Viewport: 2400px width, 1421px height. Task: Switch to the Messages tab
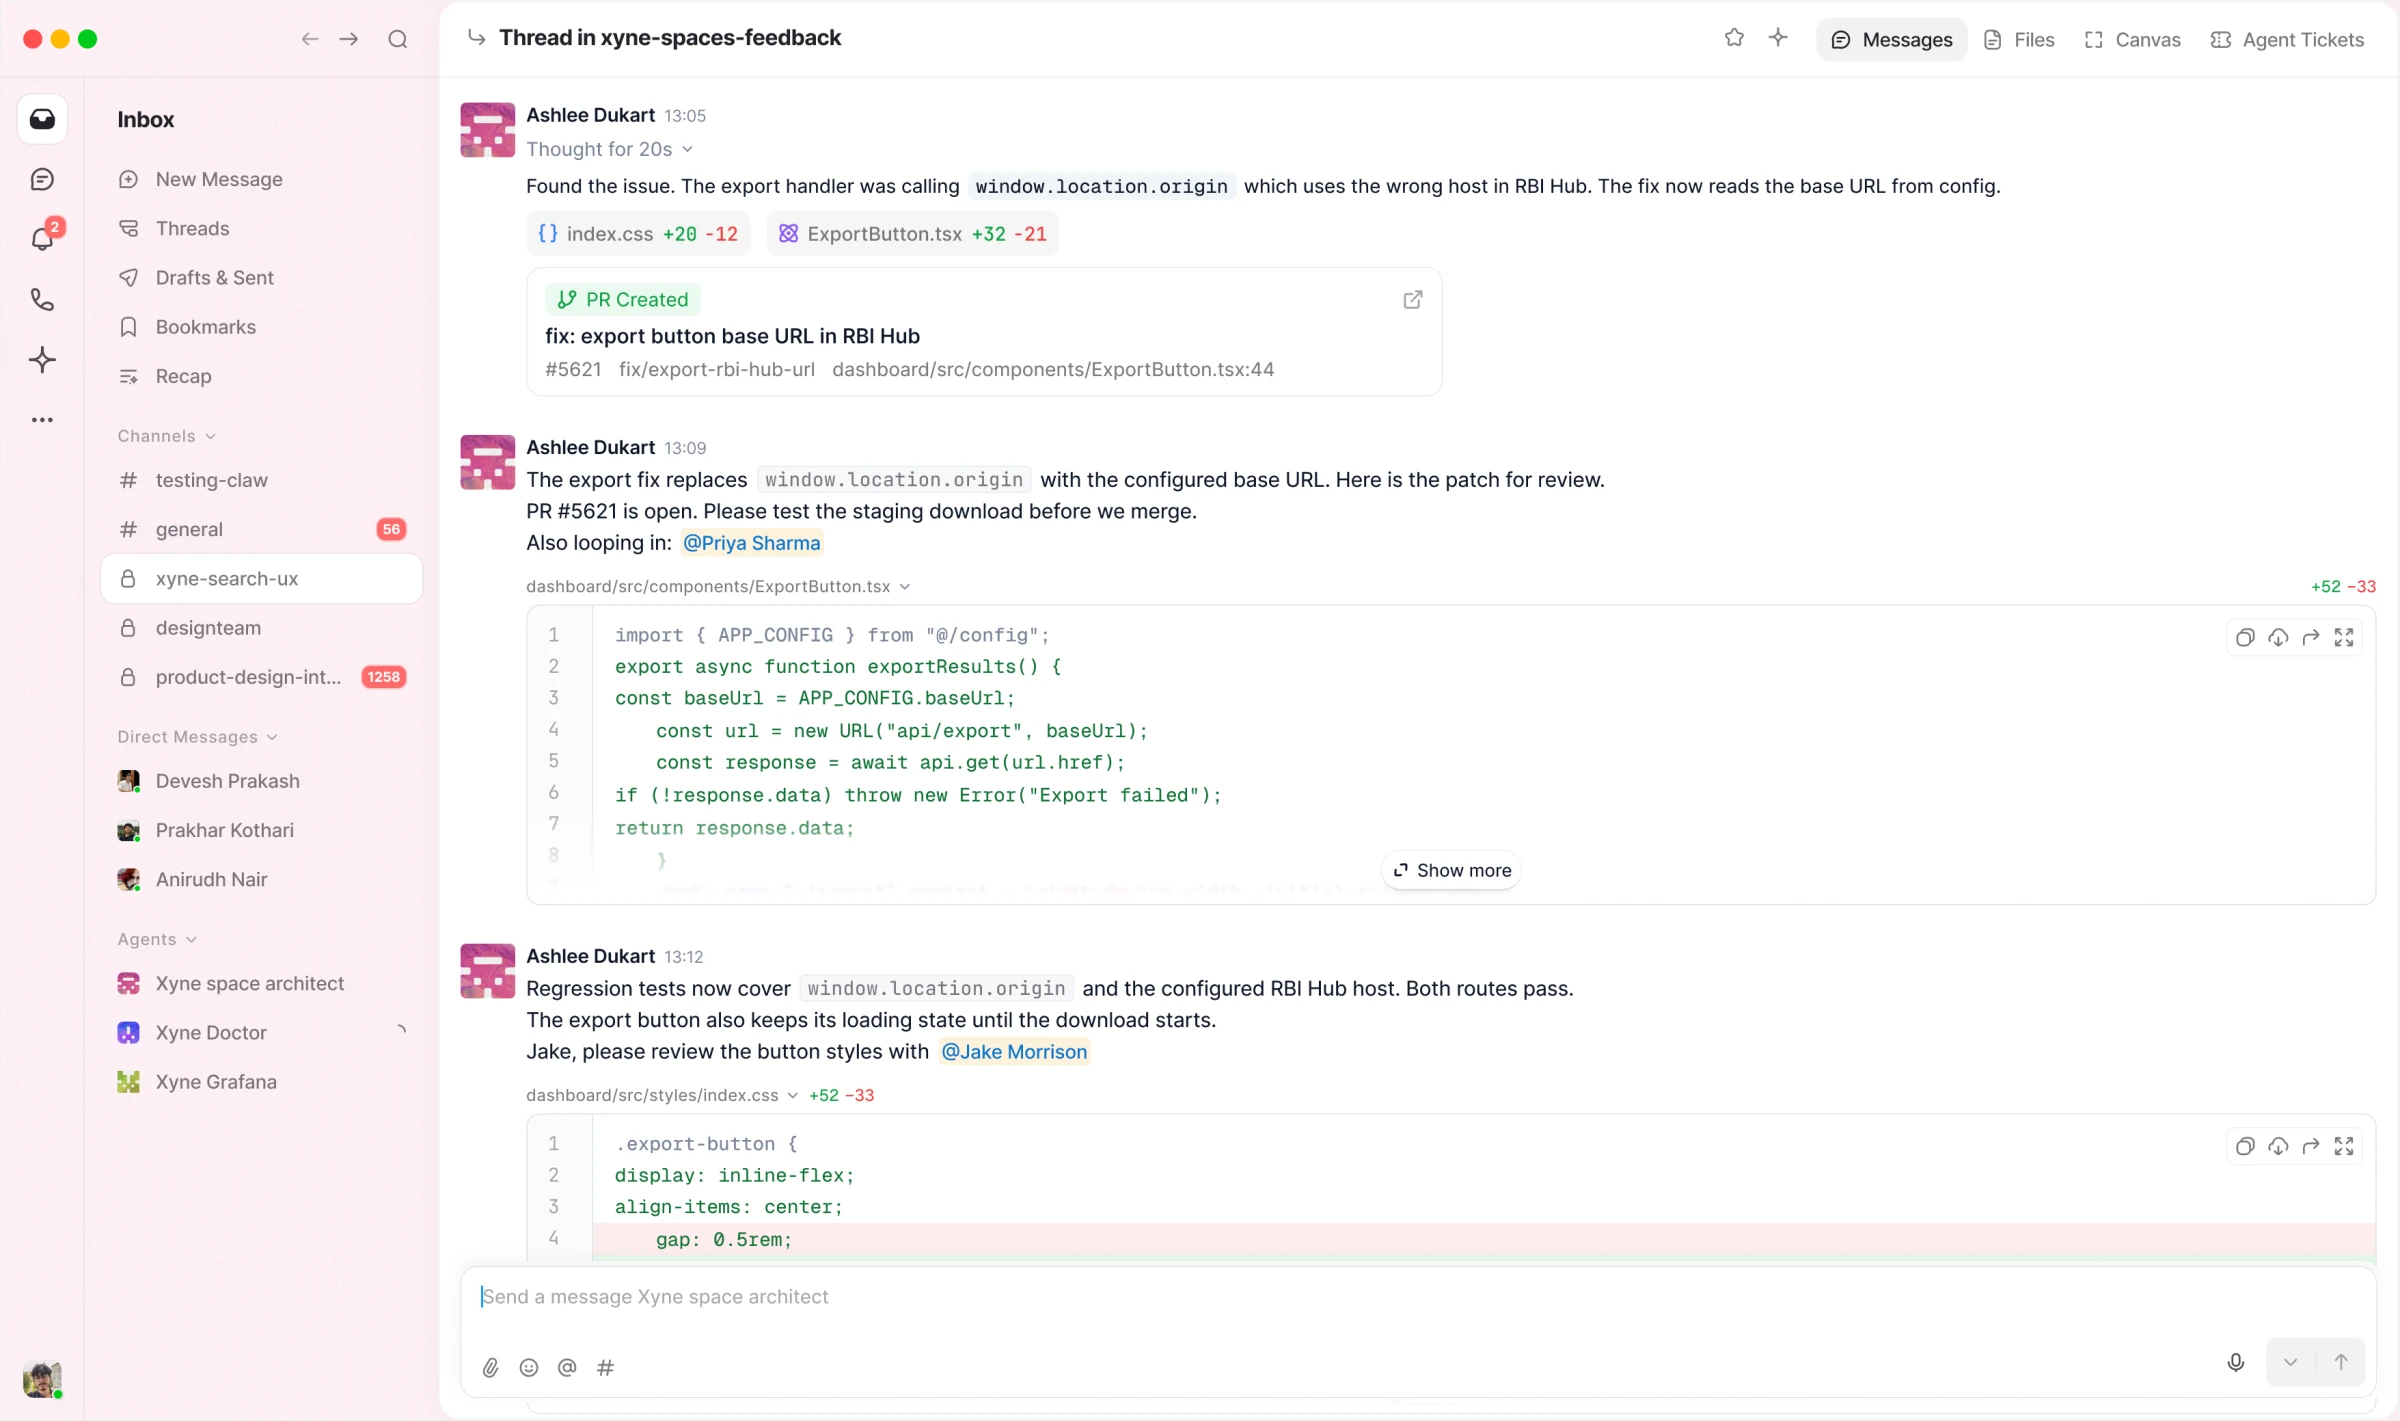pos(1891,39)
